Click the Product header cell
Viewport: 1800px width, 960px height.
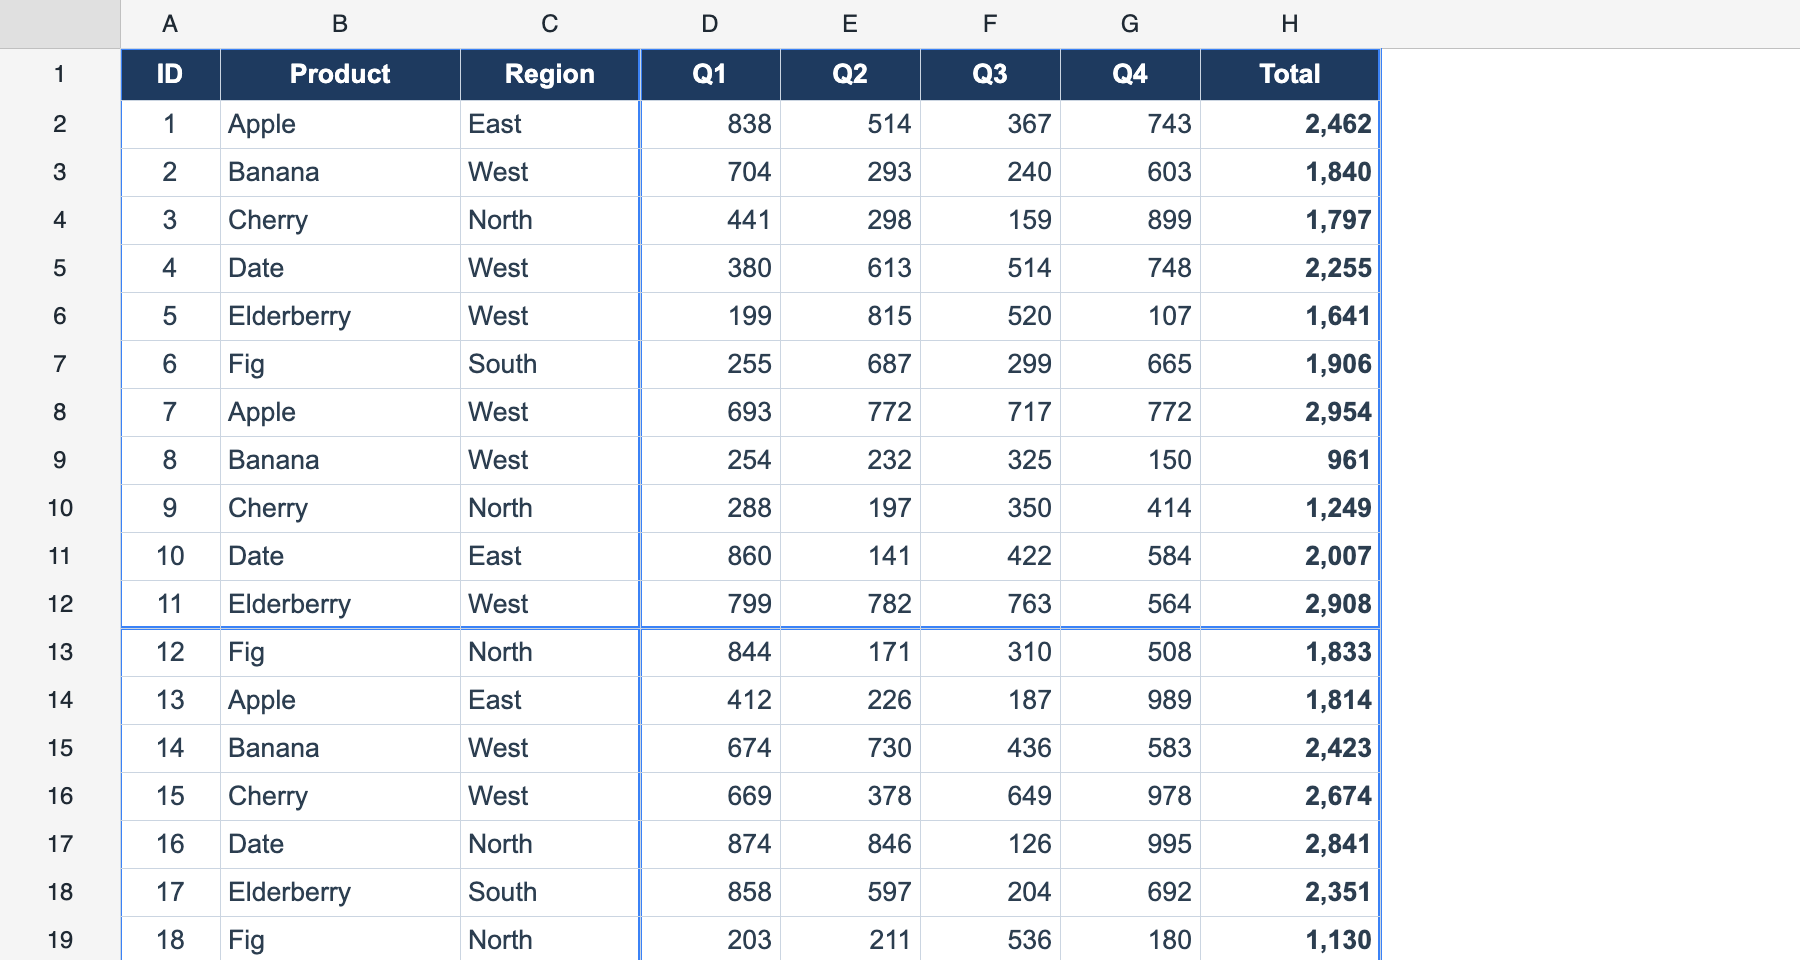click(340, 74)
